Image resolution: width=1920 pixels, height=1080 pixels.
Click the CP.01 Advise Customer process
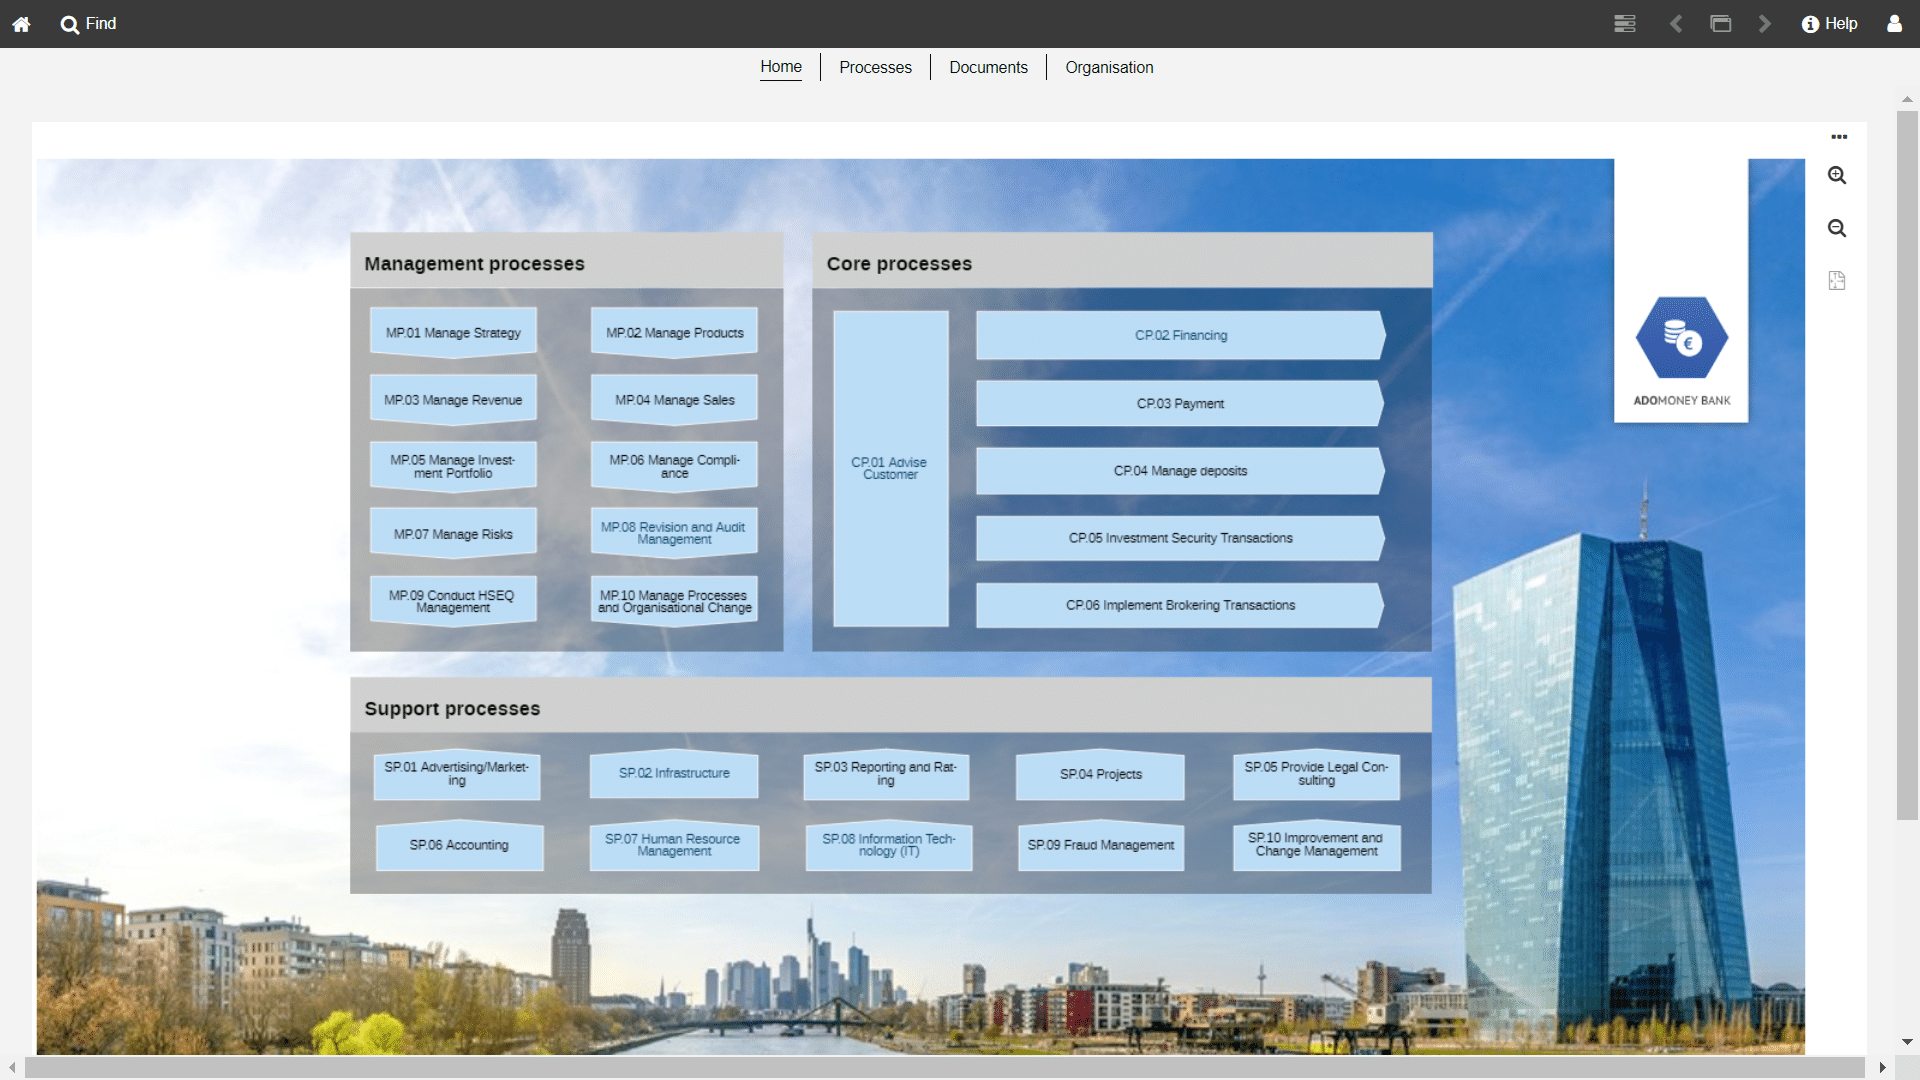point(889,468)
